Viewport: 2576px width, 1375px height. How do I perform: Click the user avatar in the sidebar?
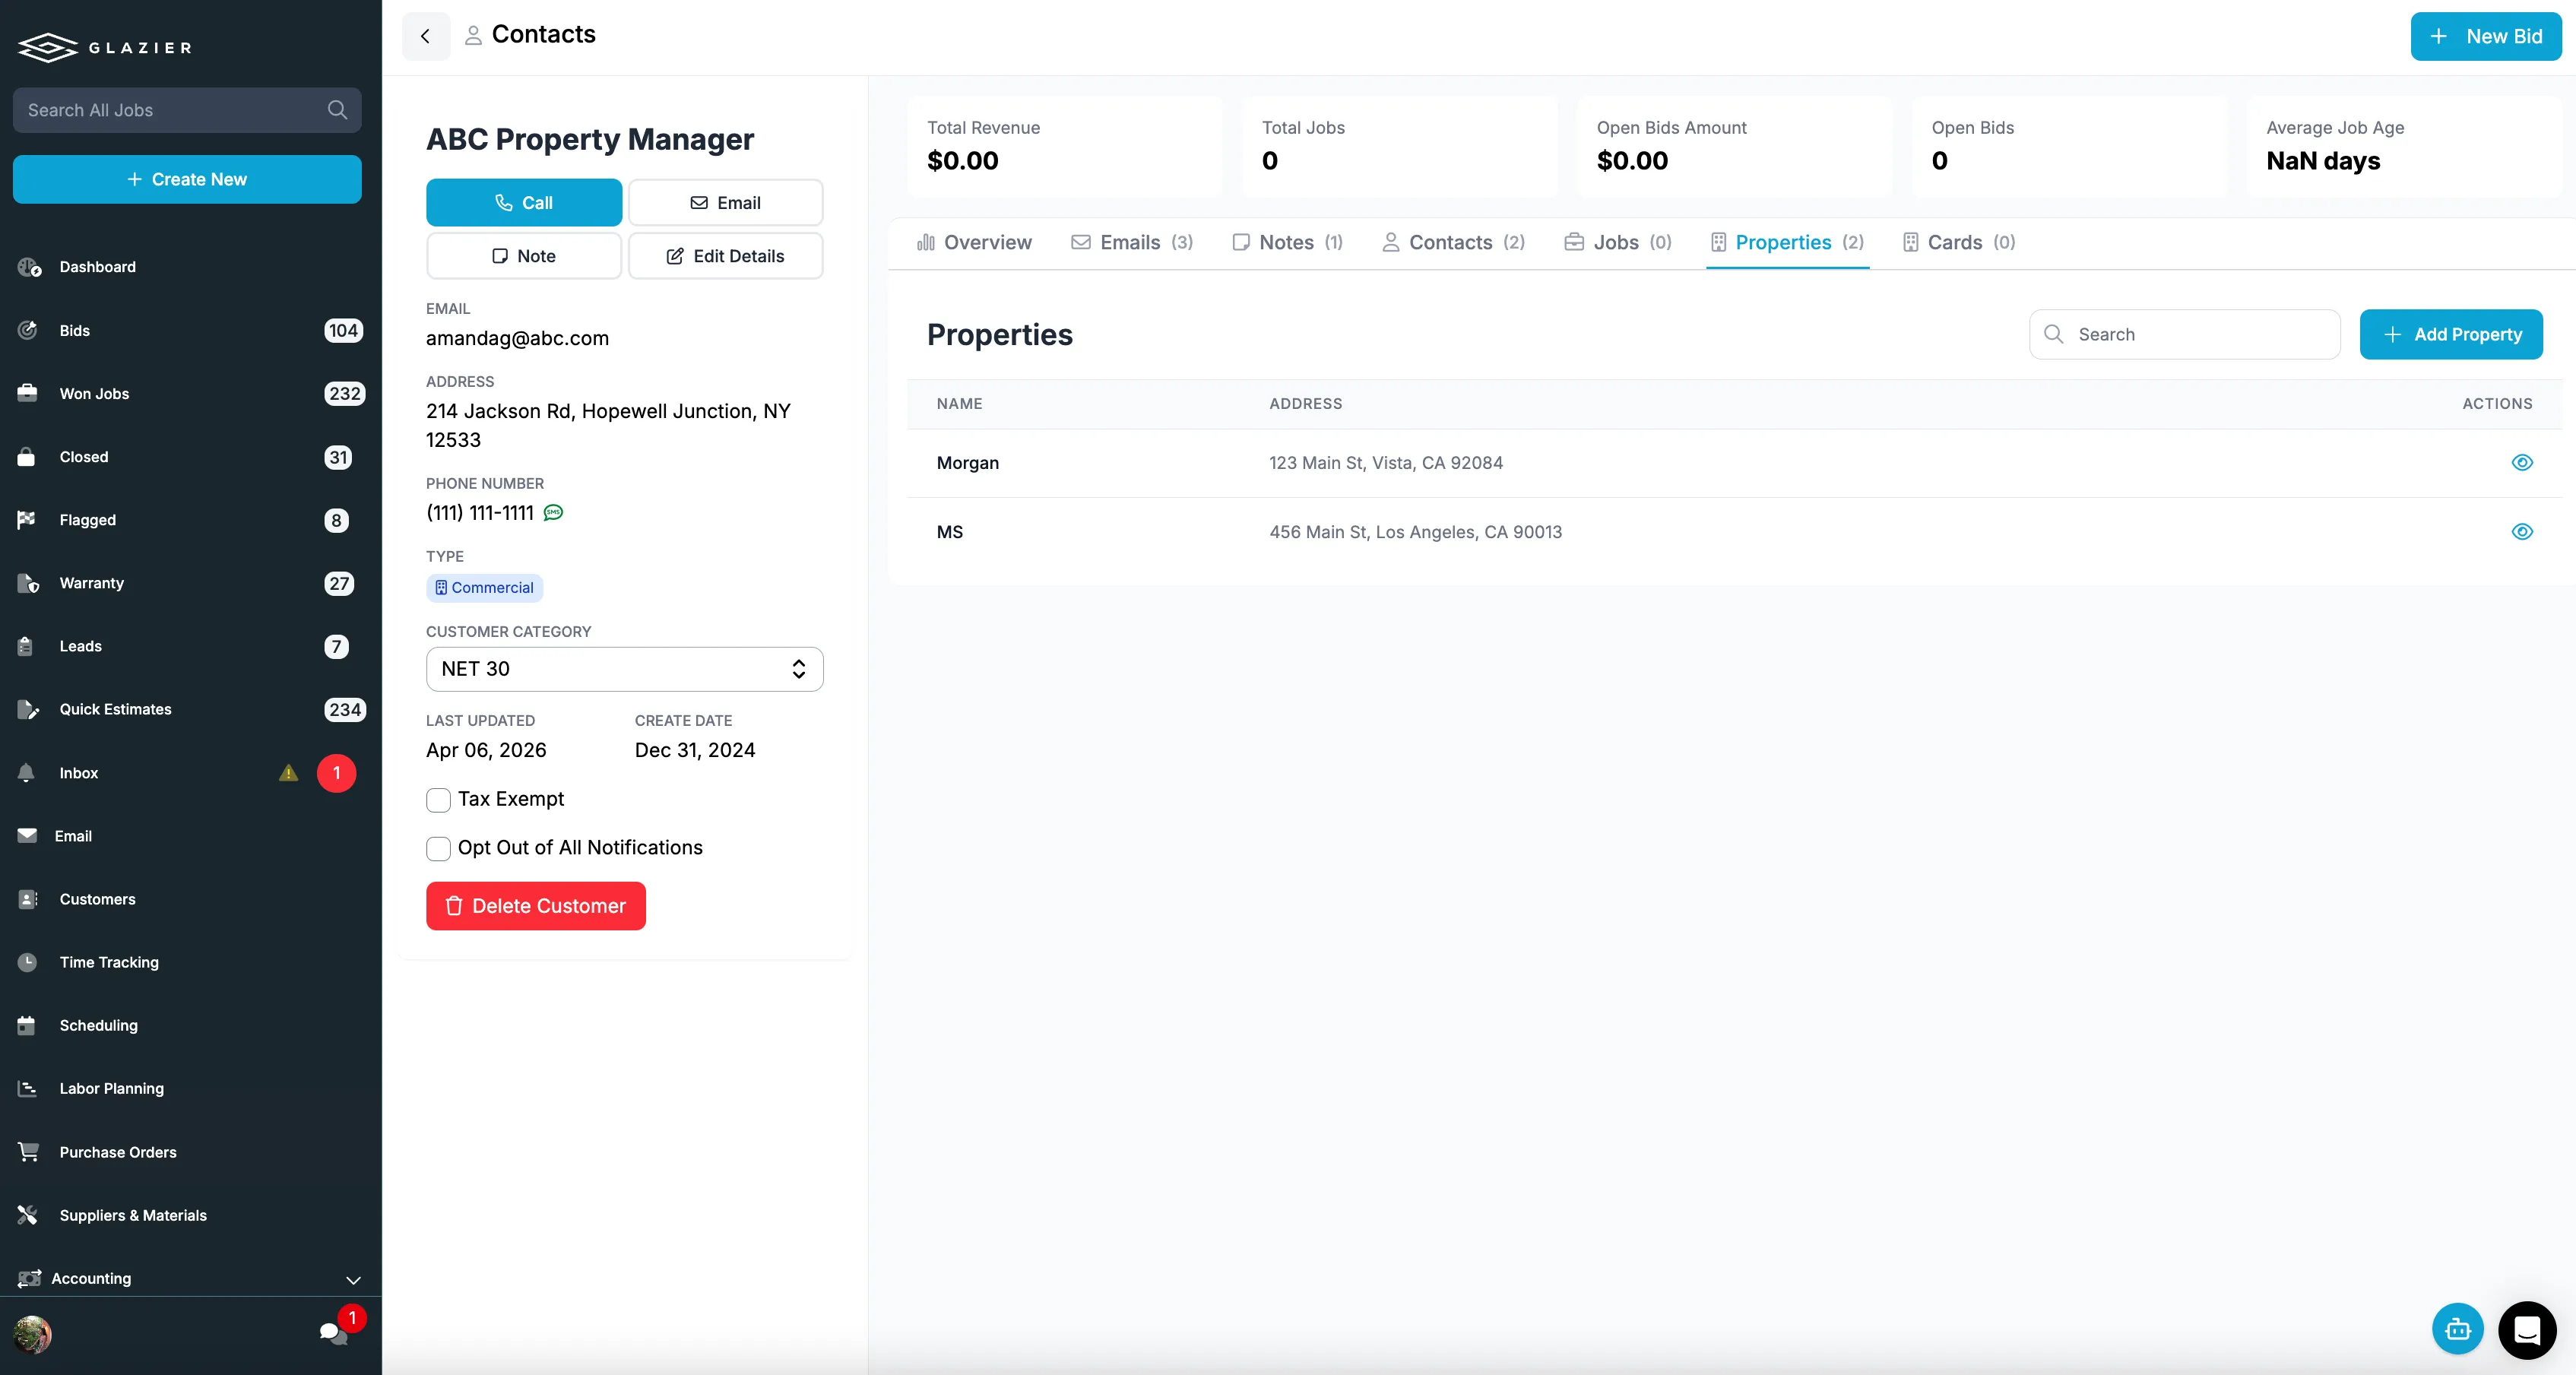(32, 1334)
